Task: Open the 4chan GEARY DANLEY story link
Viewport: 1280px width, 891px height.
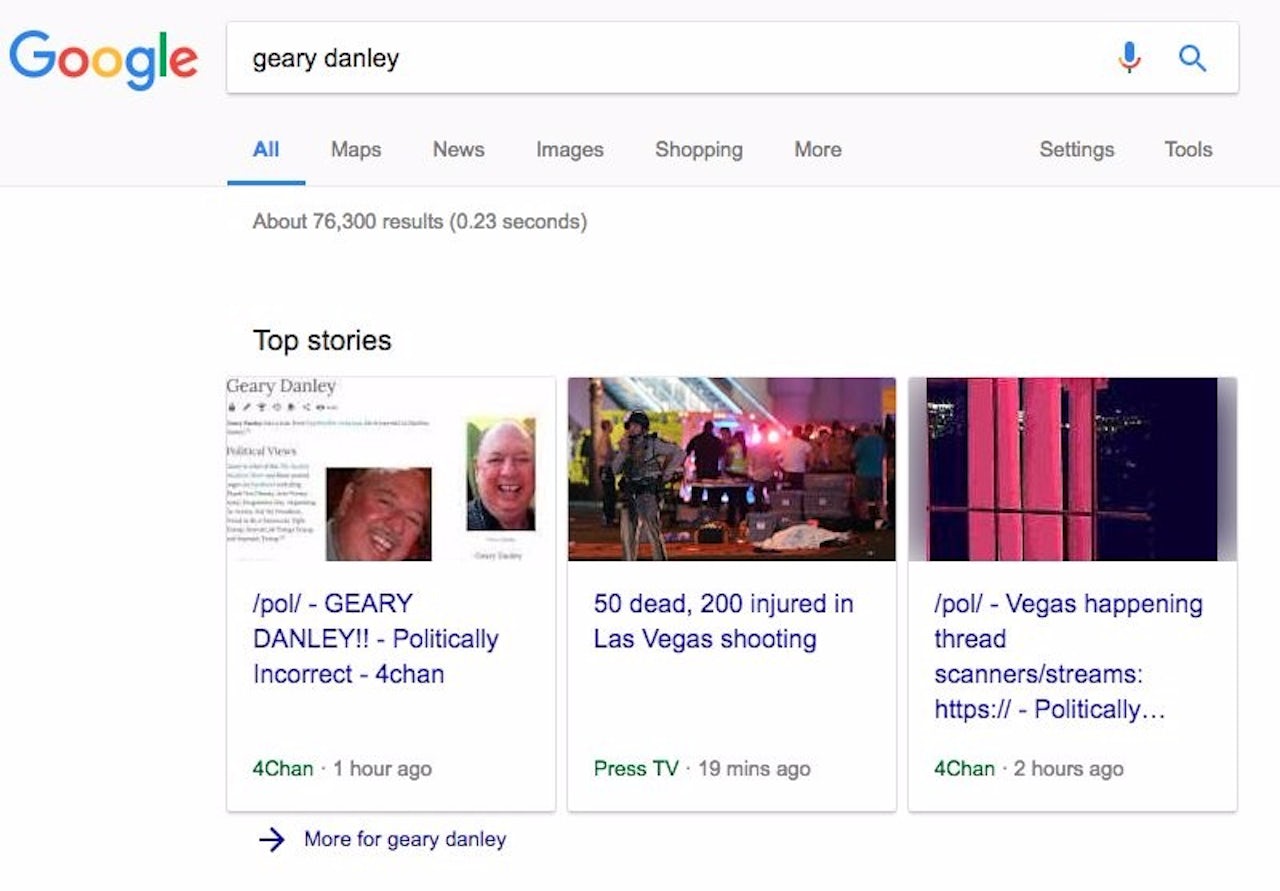Action: coord(375,638)
